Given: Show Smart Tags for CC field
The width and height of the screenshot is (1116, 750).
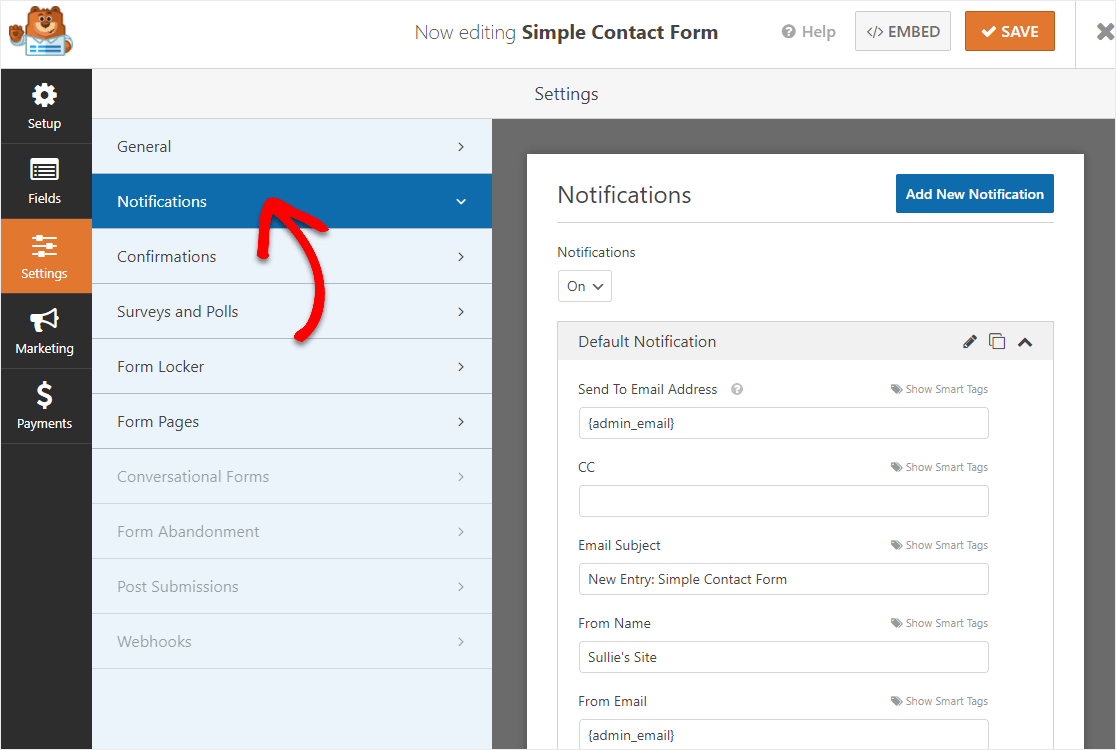Looking at the screenshot, I should (939, 467).
